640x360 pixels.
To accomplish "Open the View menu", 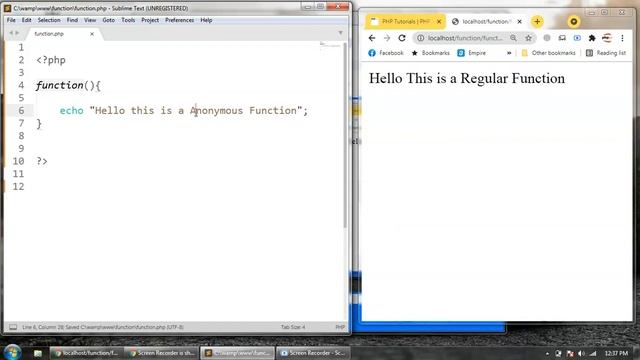I will point(90,20).
